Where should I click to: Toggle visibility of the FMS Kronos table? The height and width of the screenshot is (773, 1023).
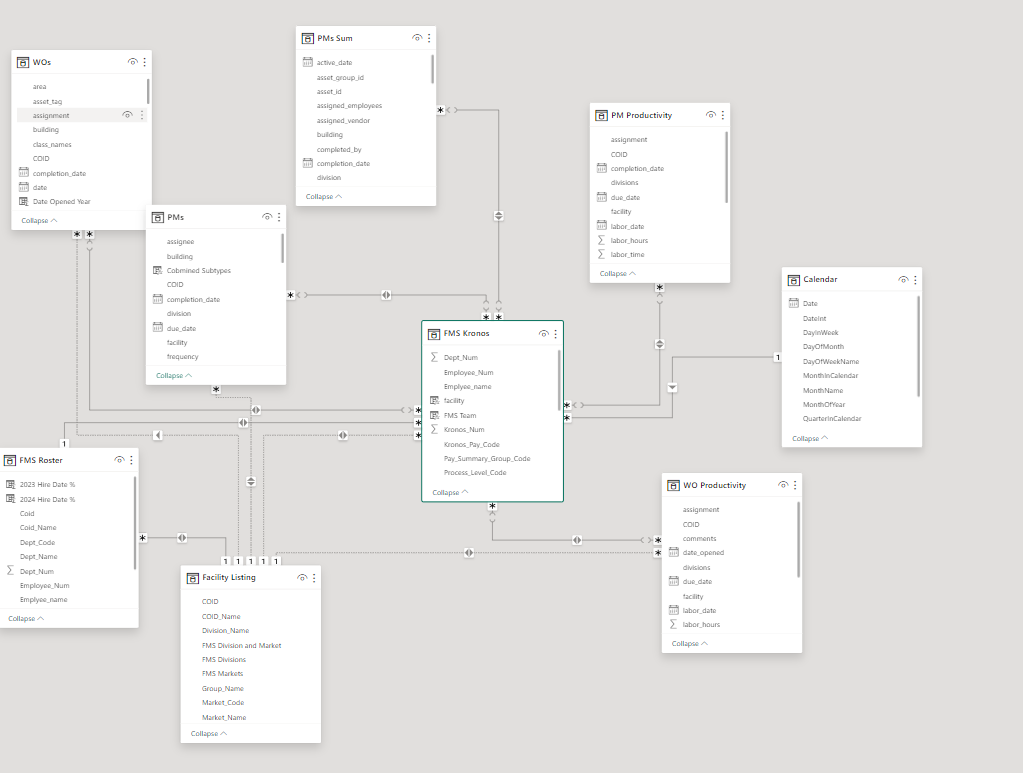tap(543, 333)
